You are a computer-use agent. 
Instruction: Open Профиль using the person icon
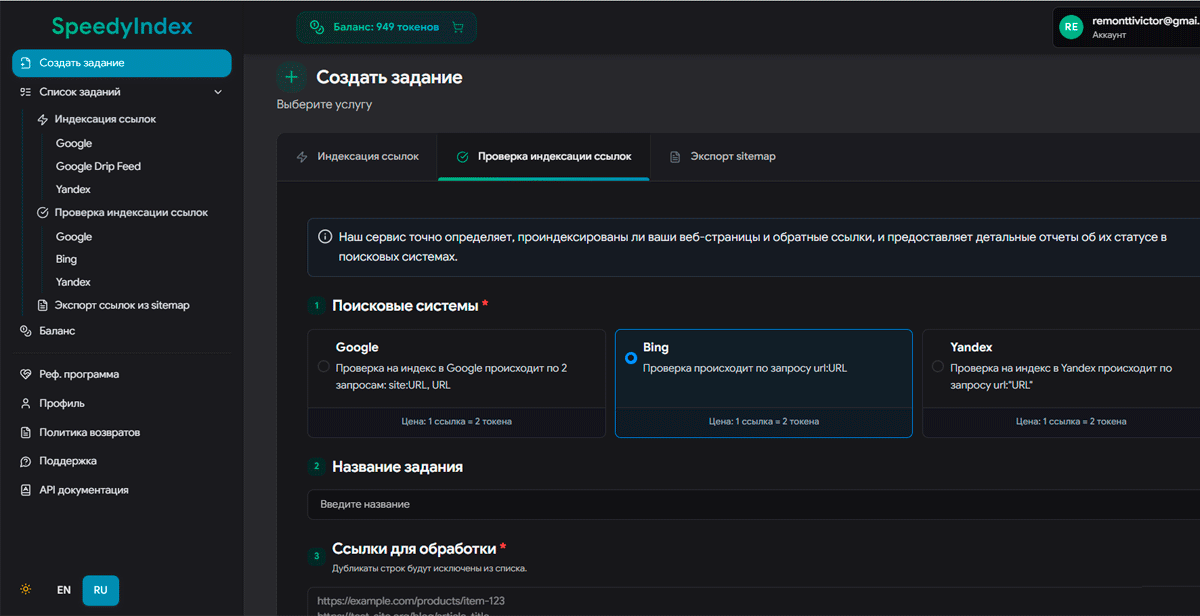24,402
